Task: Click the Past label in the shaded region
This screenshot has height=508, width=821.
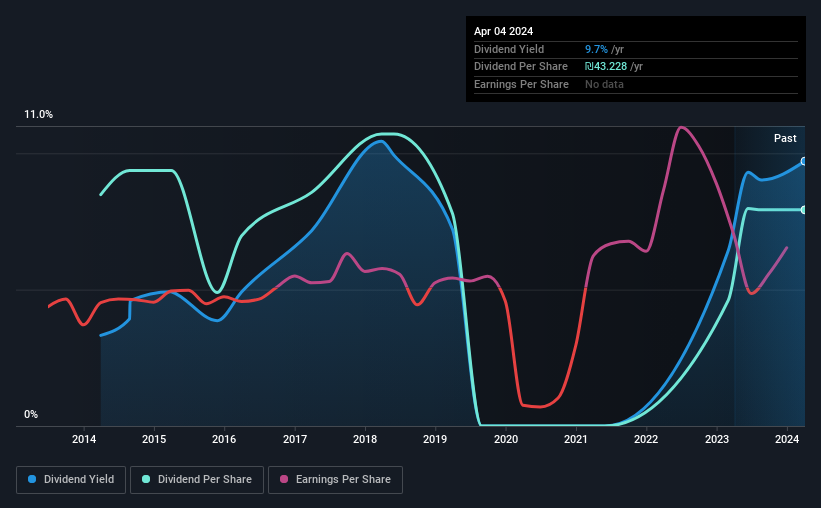Action: 785,138
